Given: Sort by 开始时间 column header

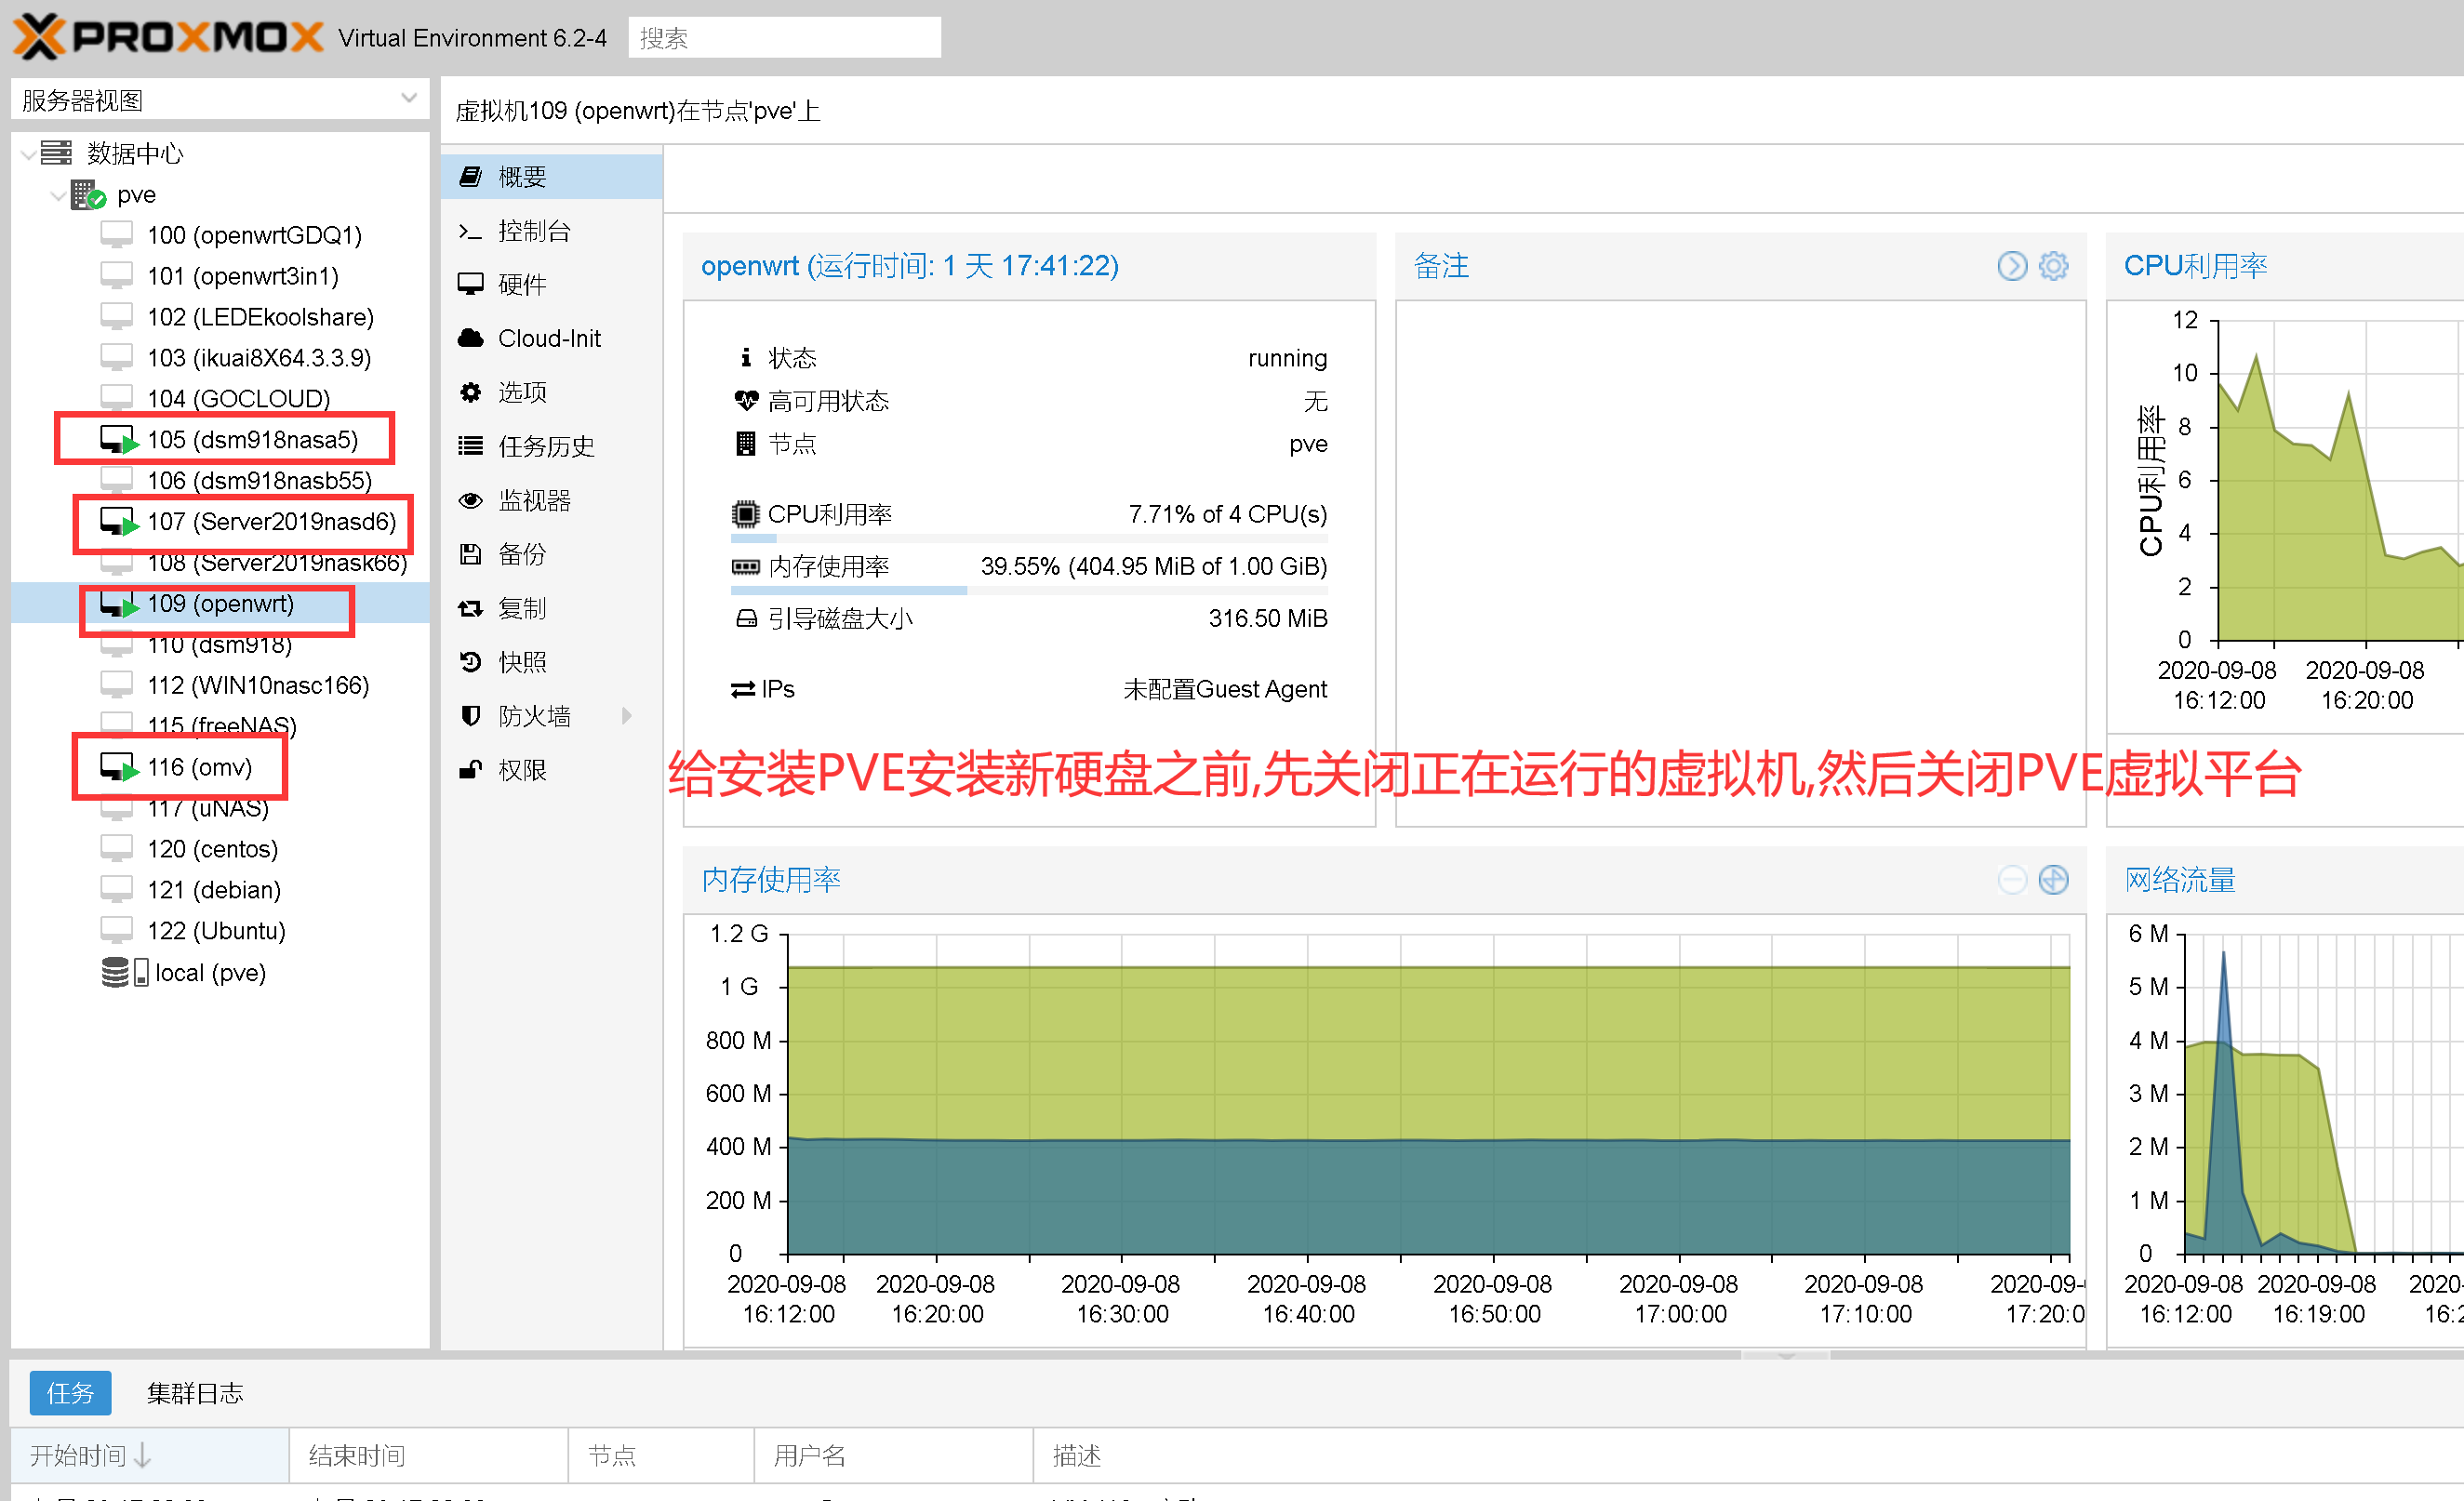Looking at the screenshot, I should [x=150, y=1456].
